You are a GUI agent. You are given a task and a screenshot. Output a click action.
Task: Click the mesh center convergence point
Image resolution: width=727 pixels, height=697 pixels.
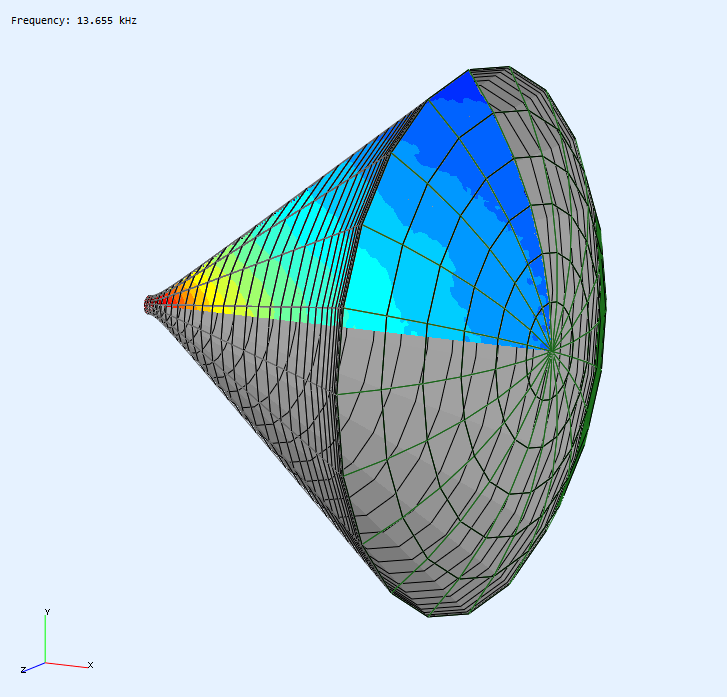[x=551, y=353]
